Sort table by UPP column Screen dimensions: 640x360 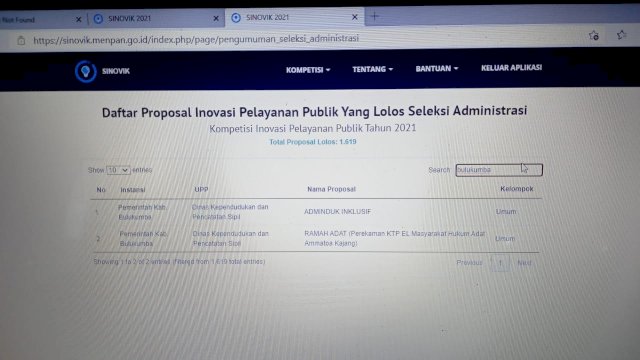[x=201, y=189]
